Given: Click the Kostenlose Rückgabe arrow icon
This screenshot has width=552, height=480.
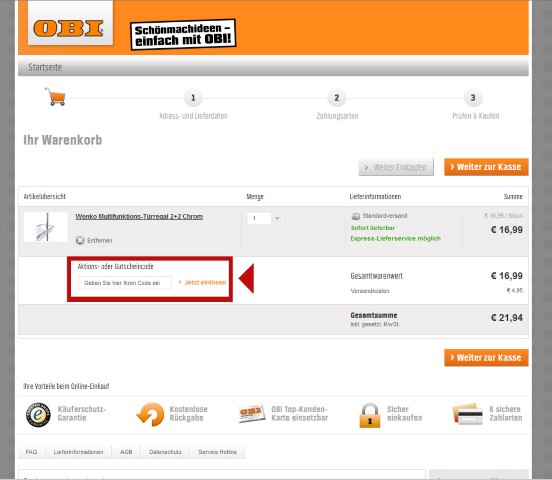Looking at the screenshot, I should click(x=150, y=414).
